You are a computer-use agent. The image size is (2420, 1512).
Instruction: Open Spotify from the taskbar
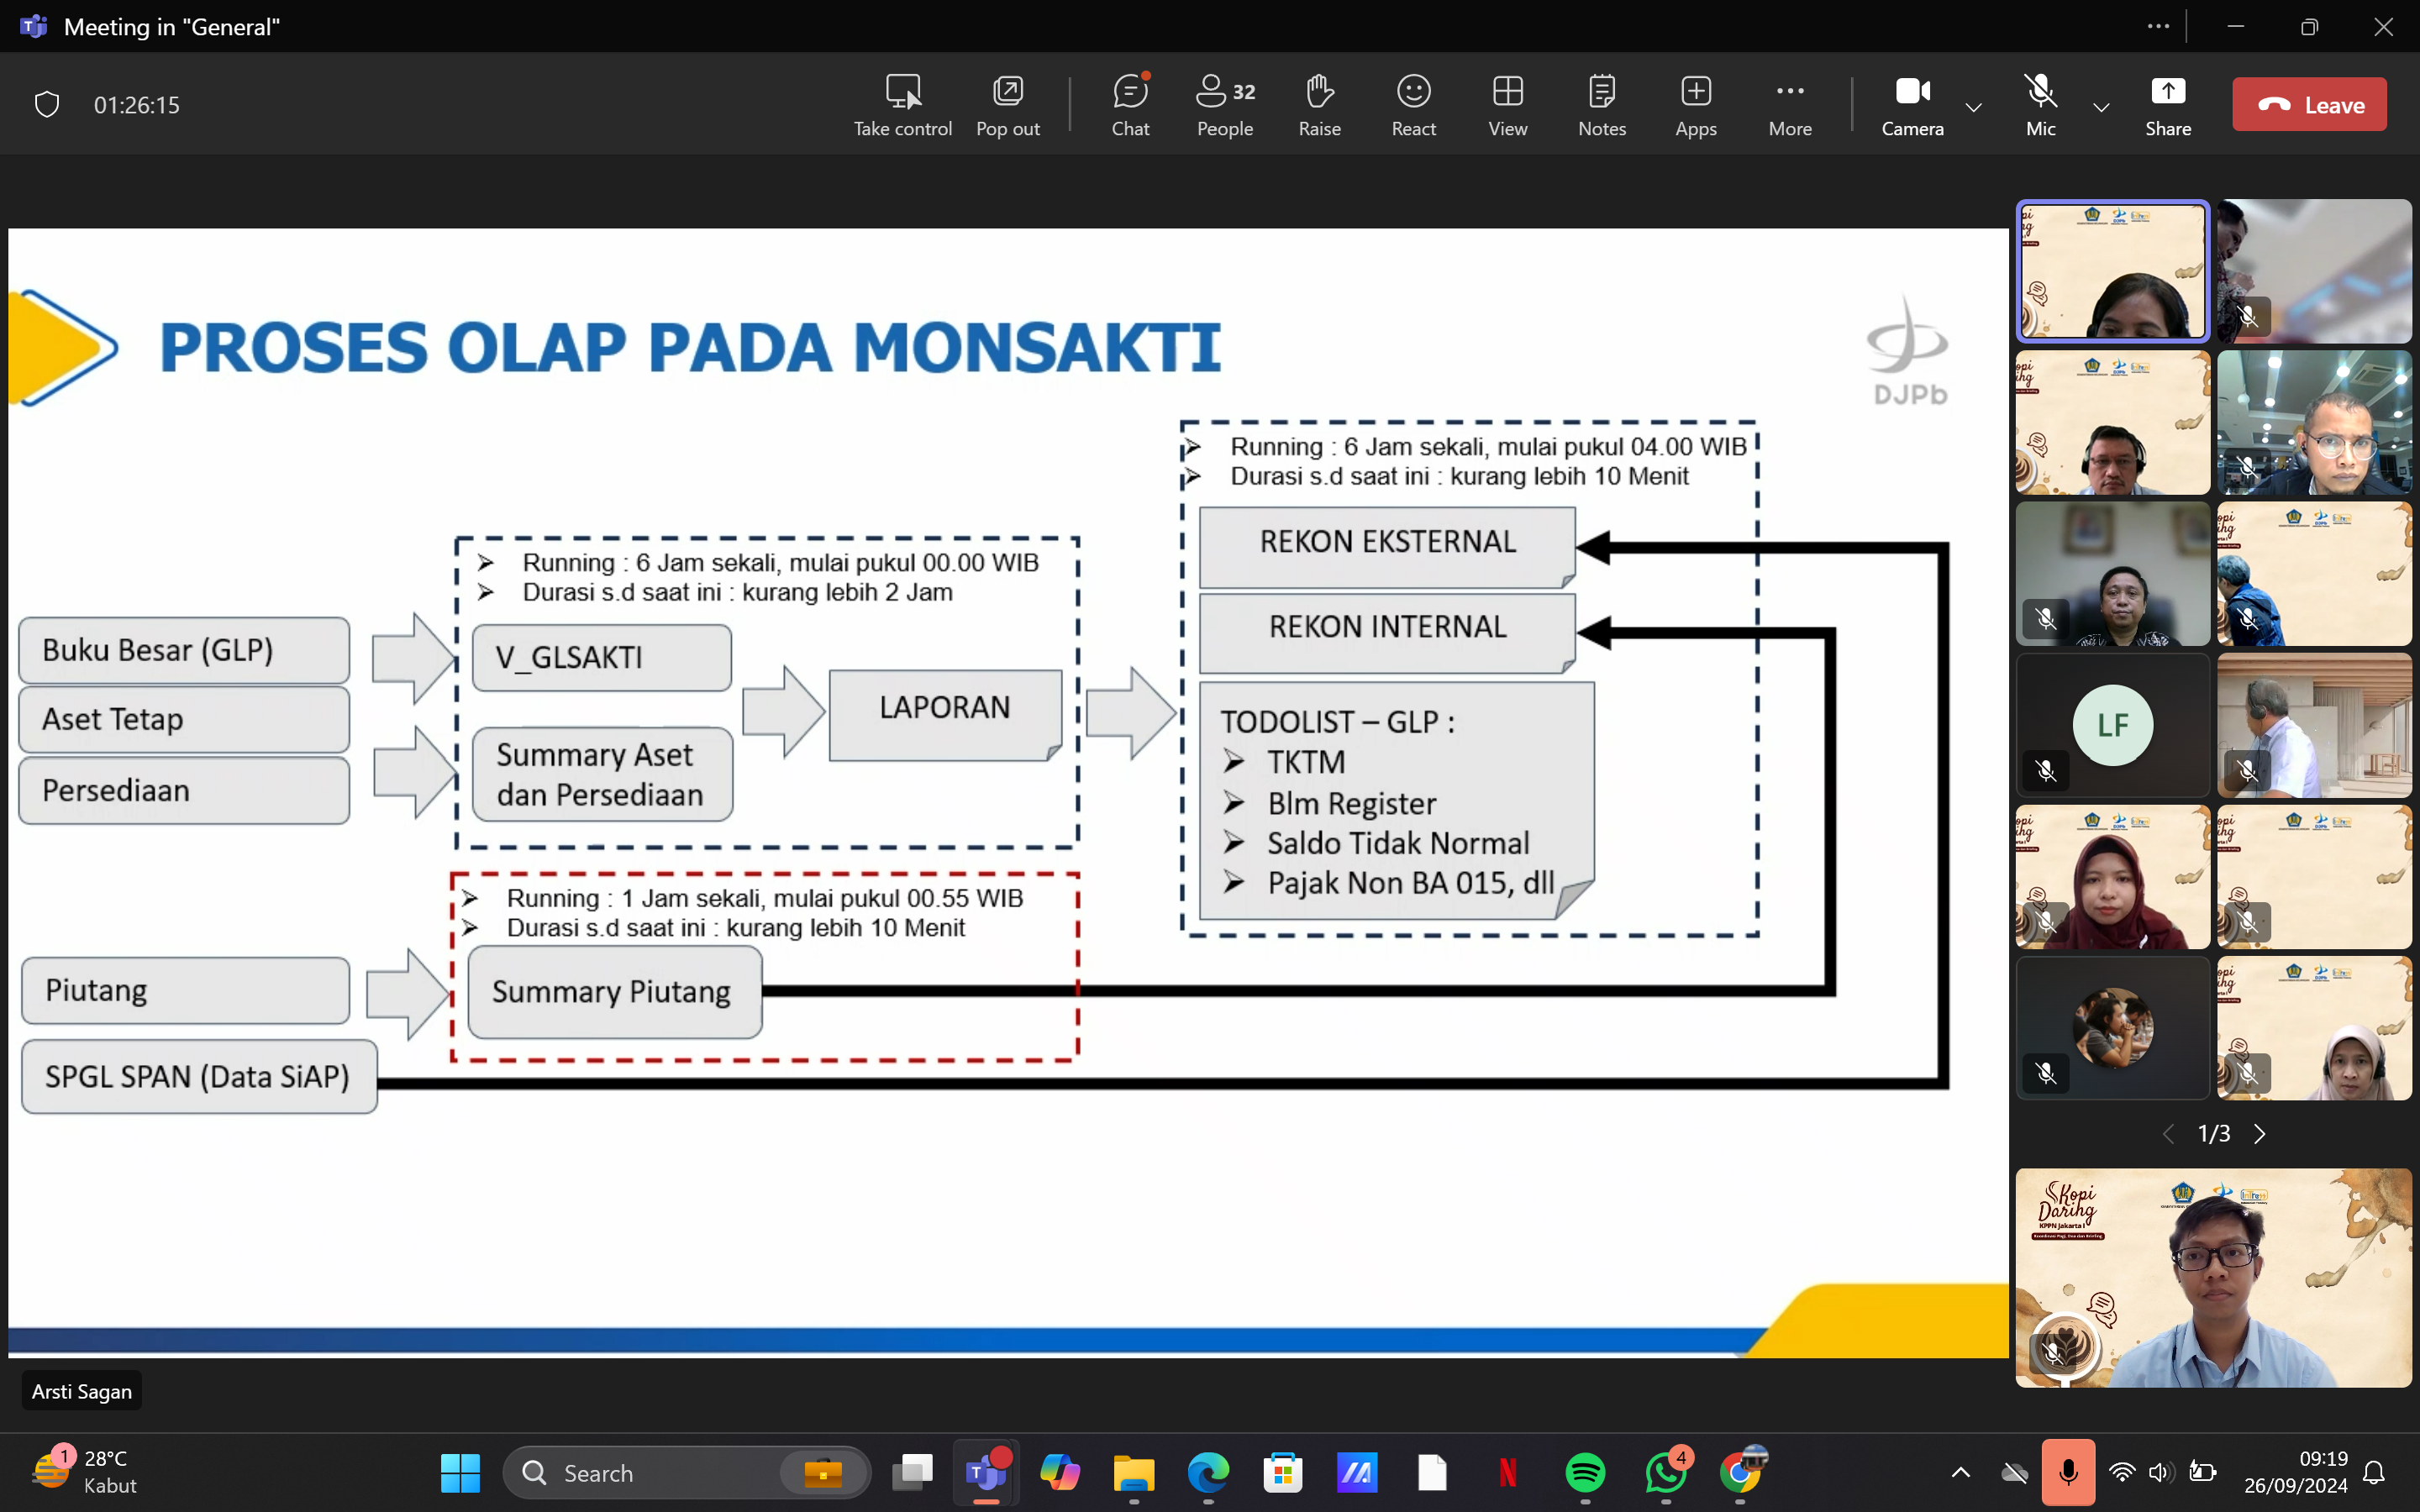(x=1585, y=1472)
